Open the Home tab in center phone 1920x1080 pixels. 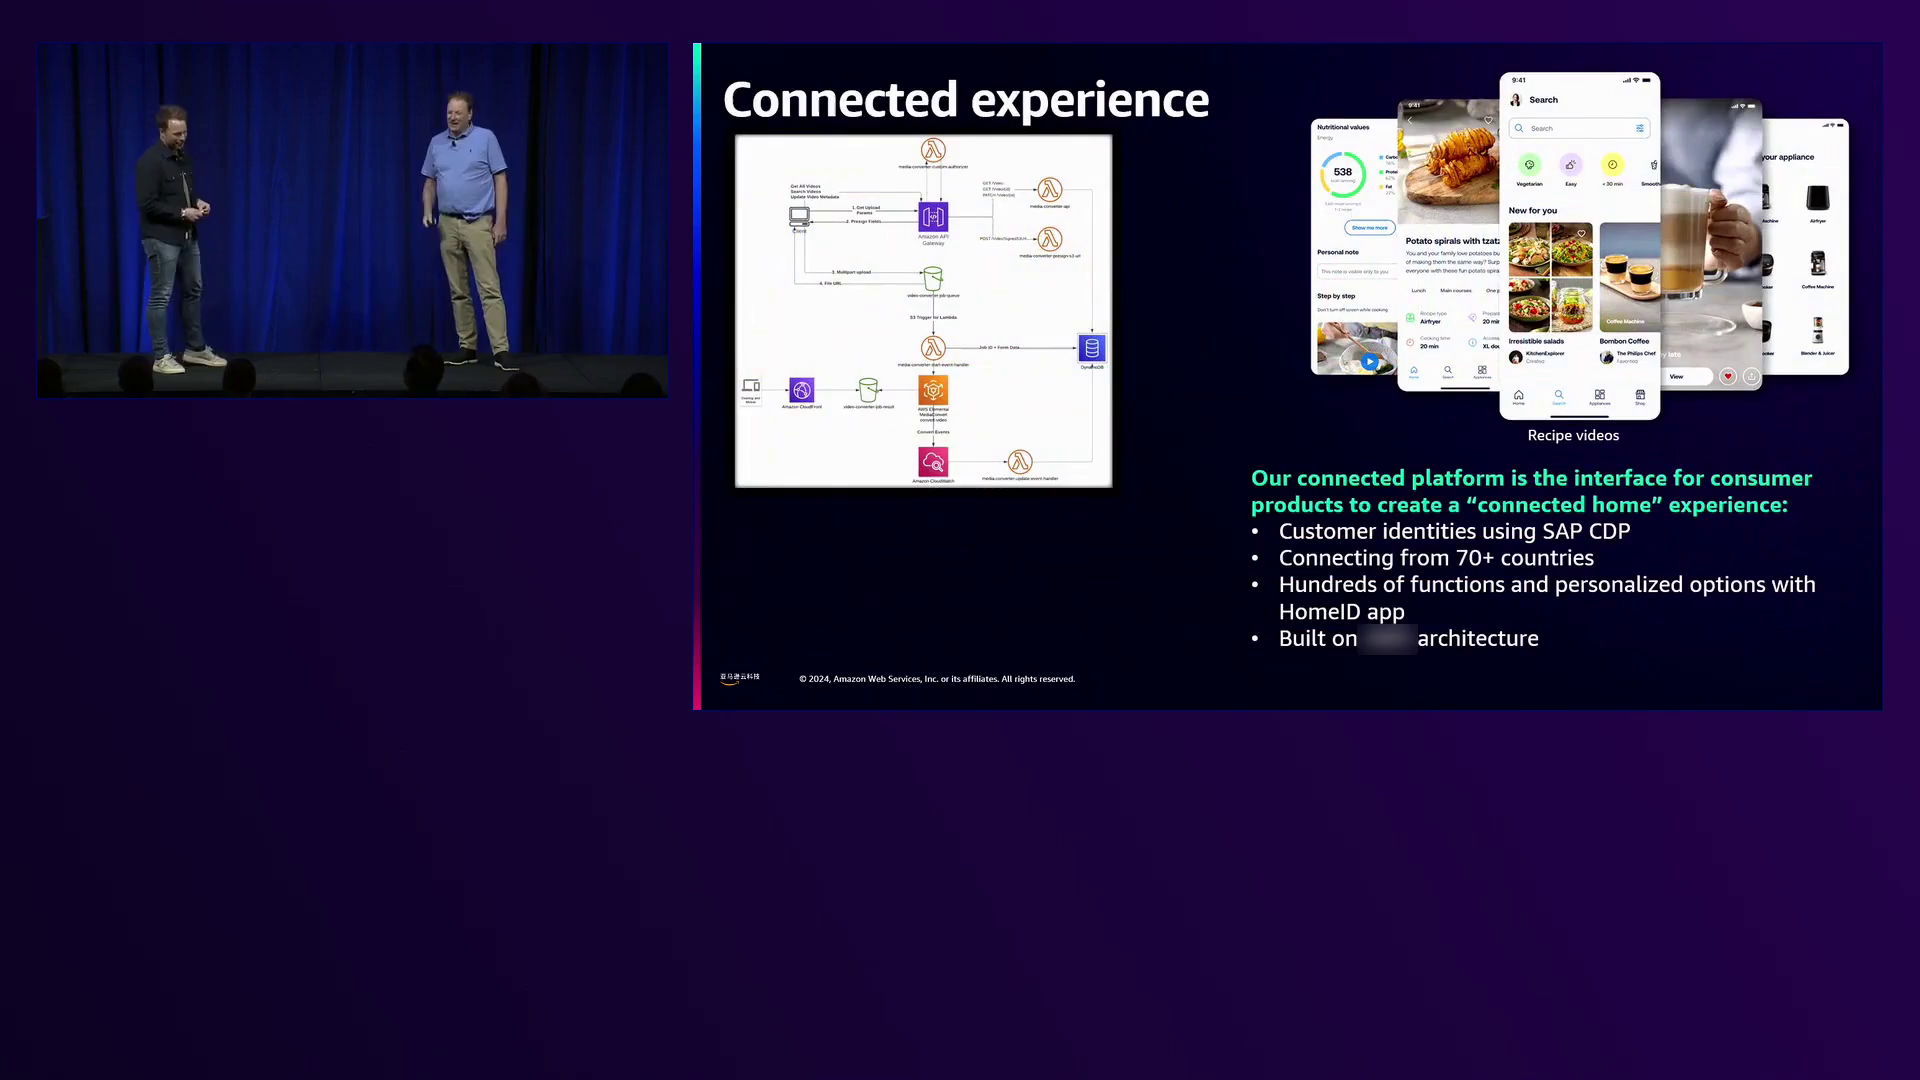point(1518,396)
